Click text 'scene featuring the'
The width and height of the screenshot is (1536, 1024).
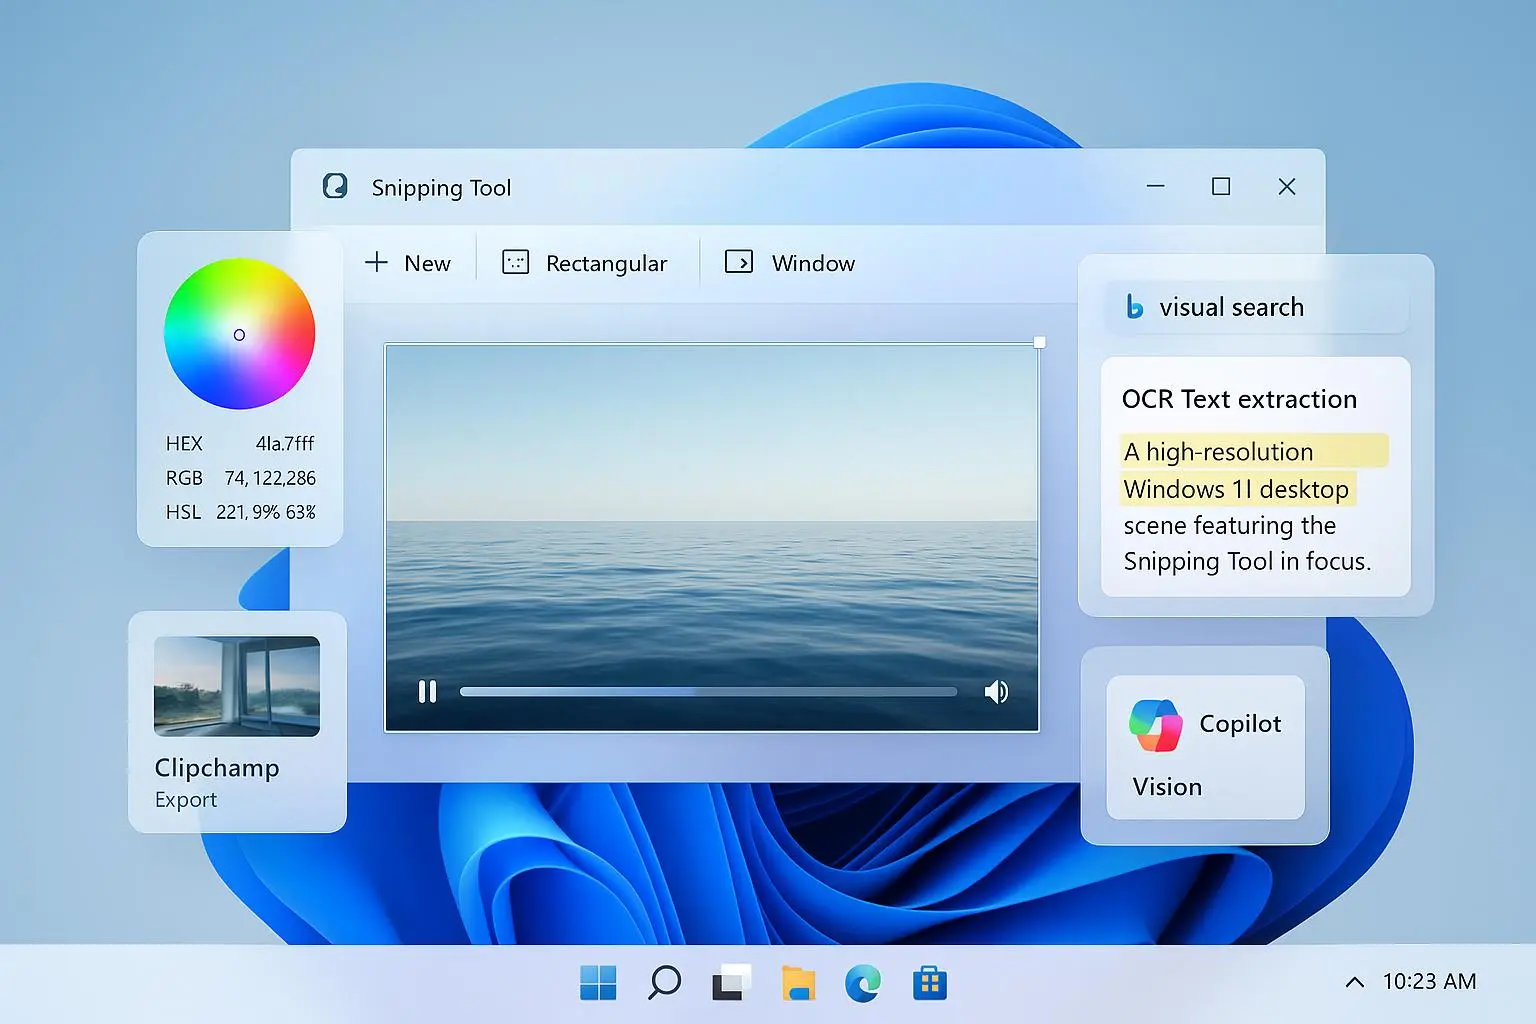[1230, 526]
